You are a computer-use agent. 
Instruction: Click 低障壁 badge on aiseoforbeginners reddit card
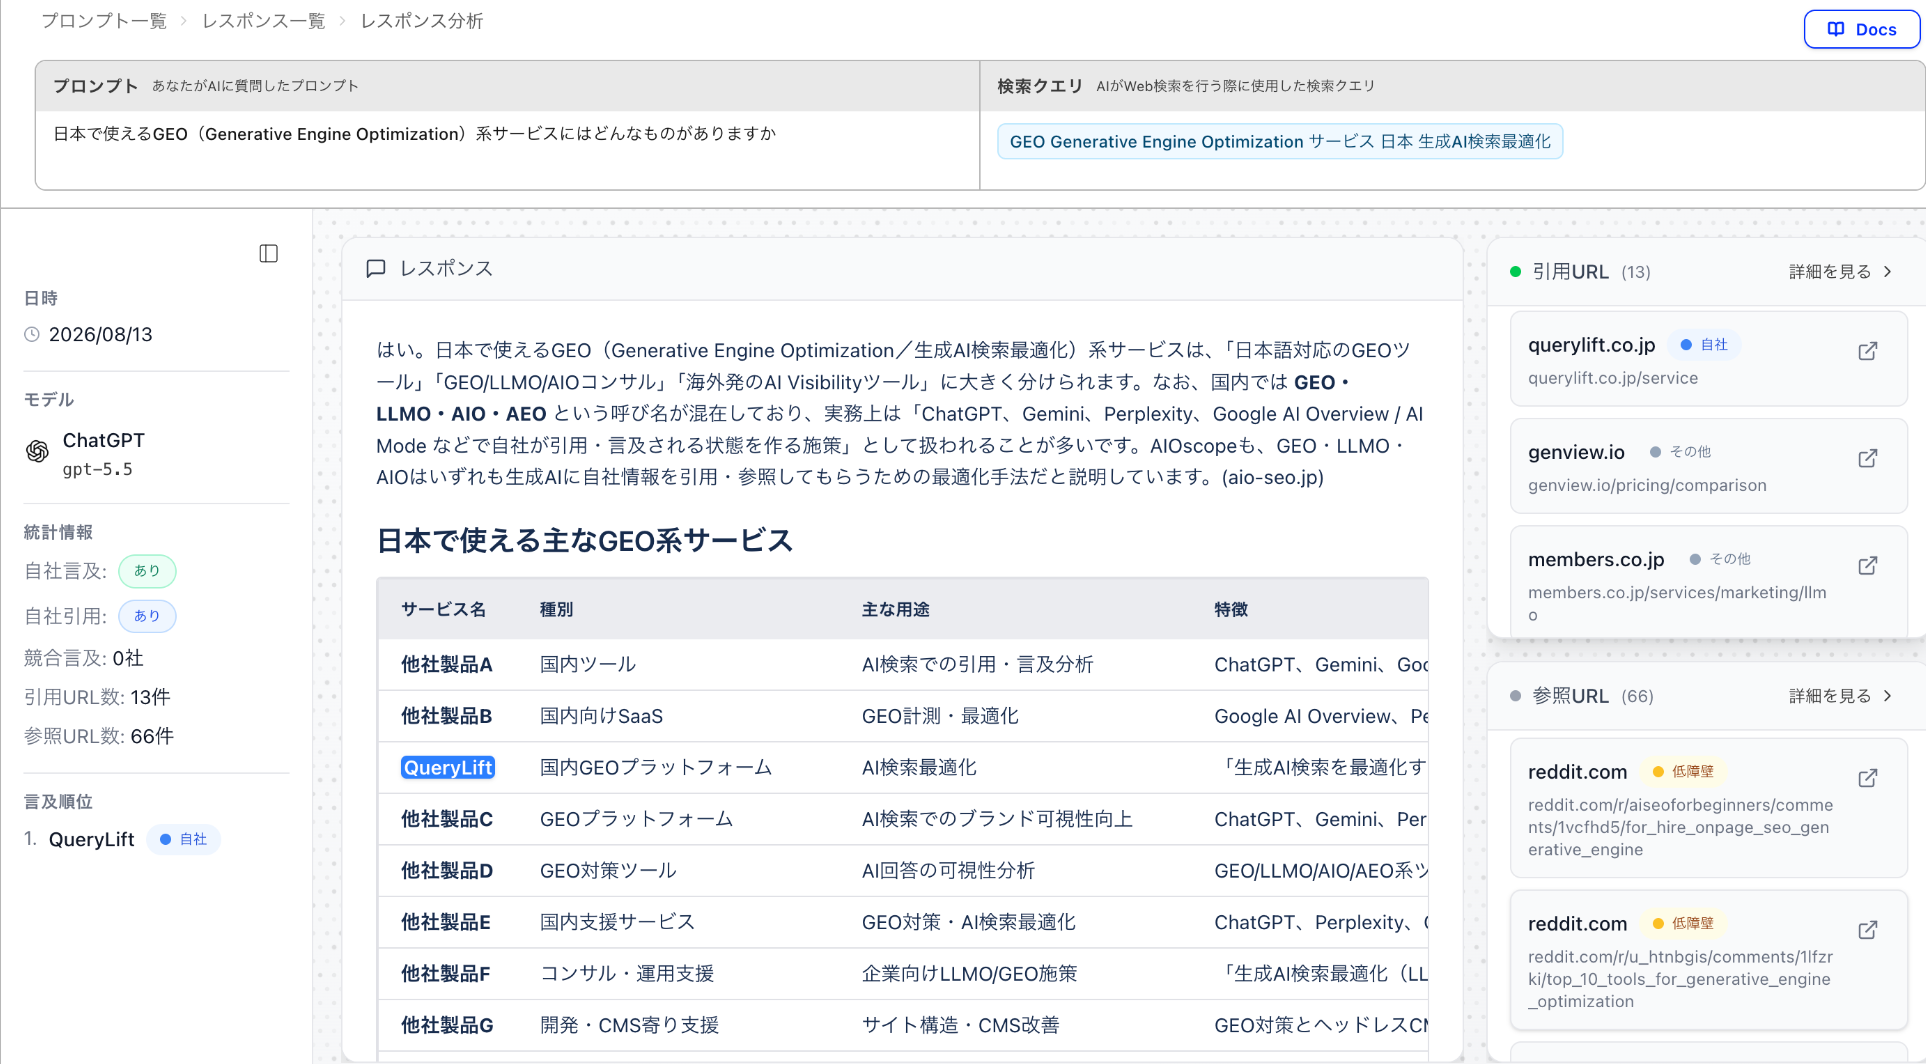click(x=1683, y=772)
